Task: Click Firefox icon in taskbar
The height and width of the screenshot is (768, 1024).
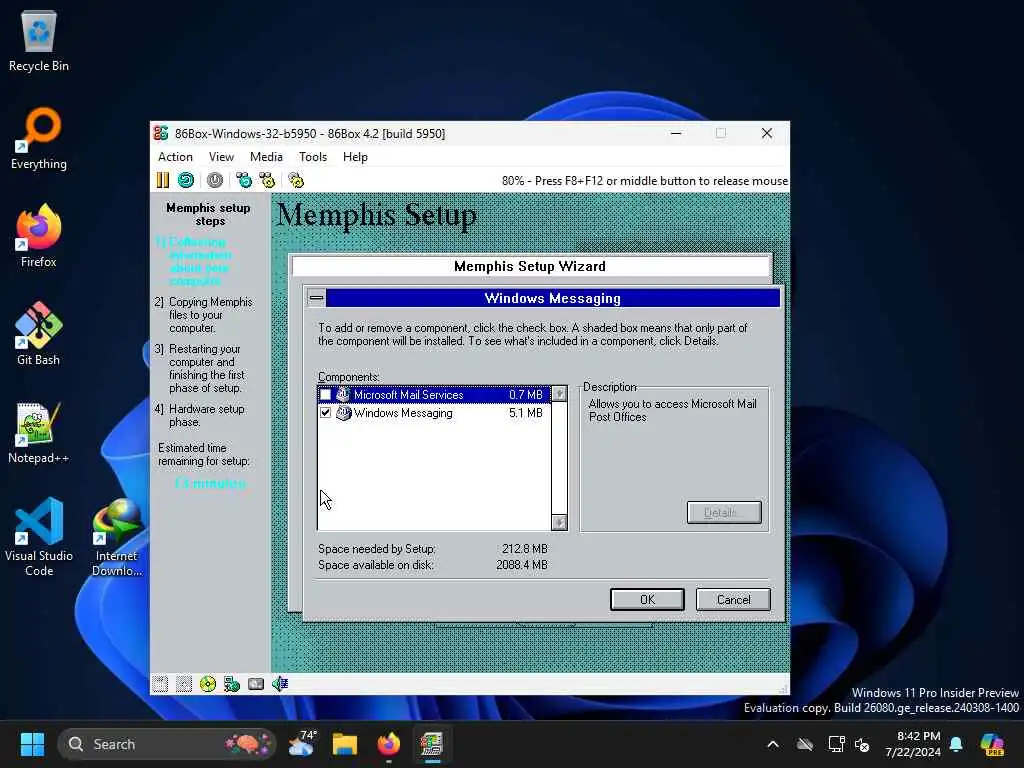Action: coord(389,744)
